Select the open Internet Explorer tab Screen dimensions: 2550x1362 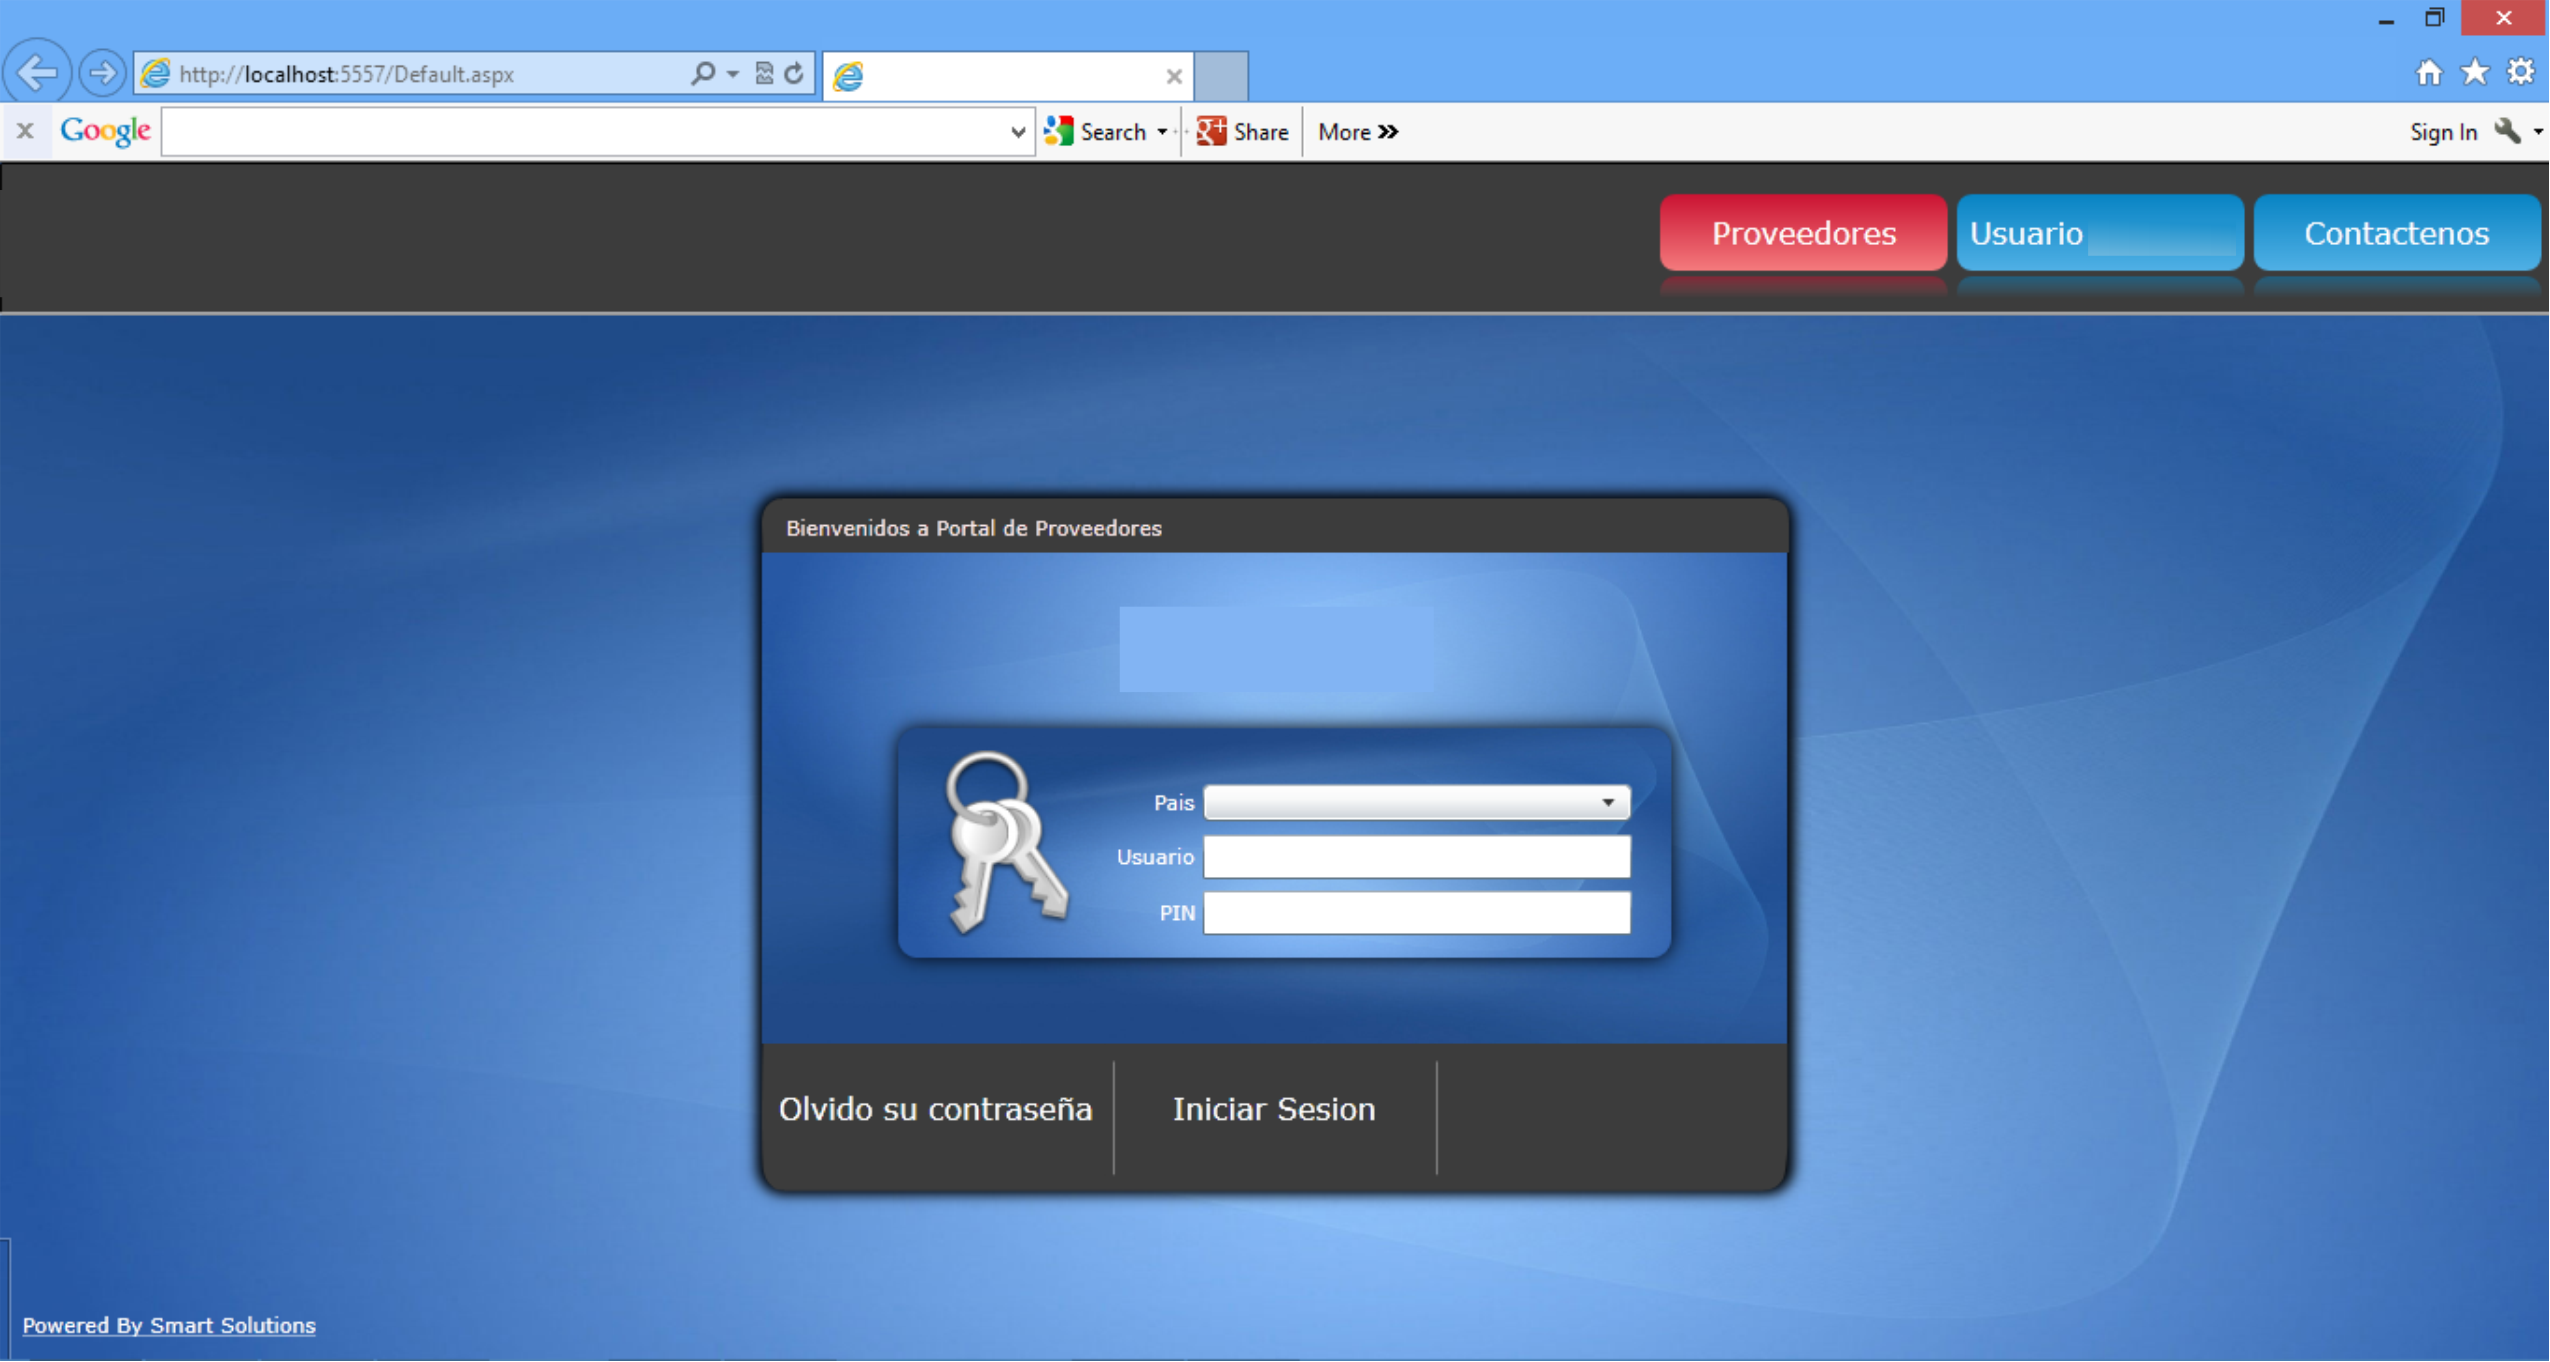point(1008,76)
